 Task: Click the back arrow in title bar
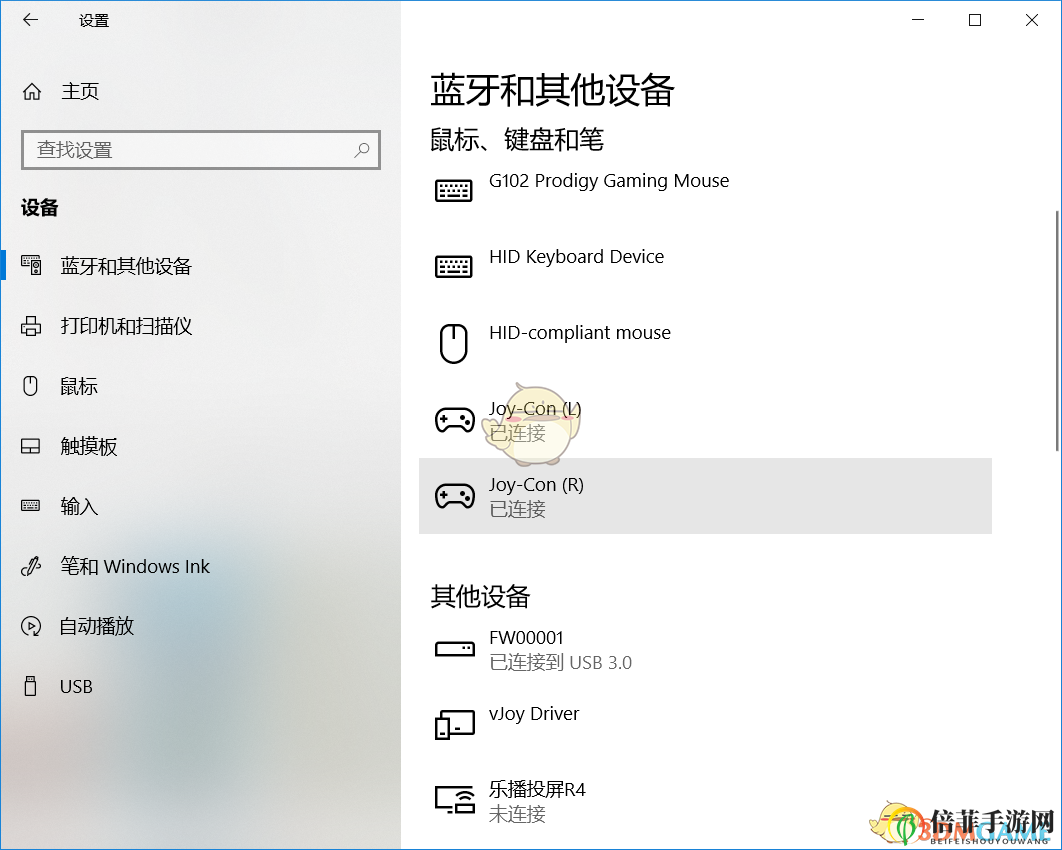30,20
